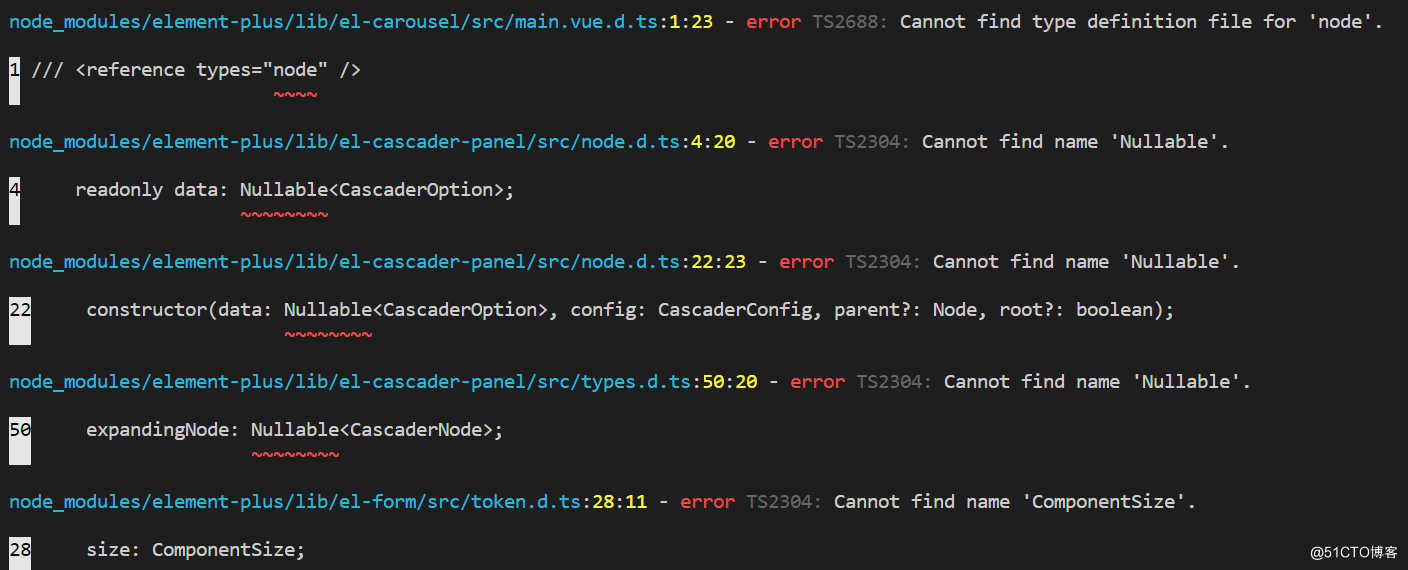Click the @51CTO博客 watermark
The width and height of the screenshot is (1408, 570).
click(1354, 552)
